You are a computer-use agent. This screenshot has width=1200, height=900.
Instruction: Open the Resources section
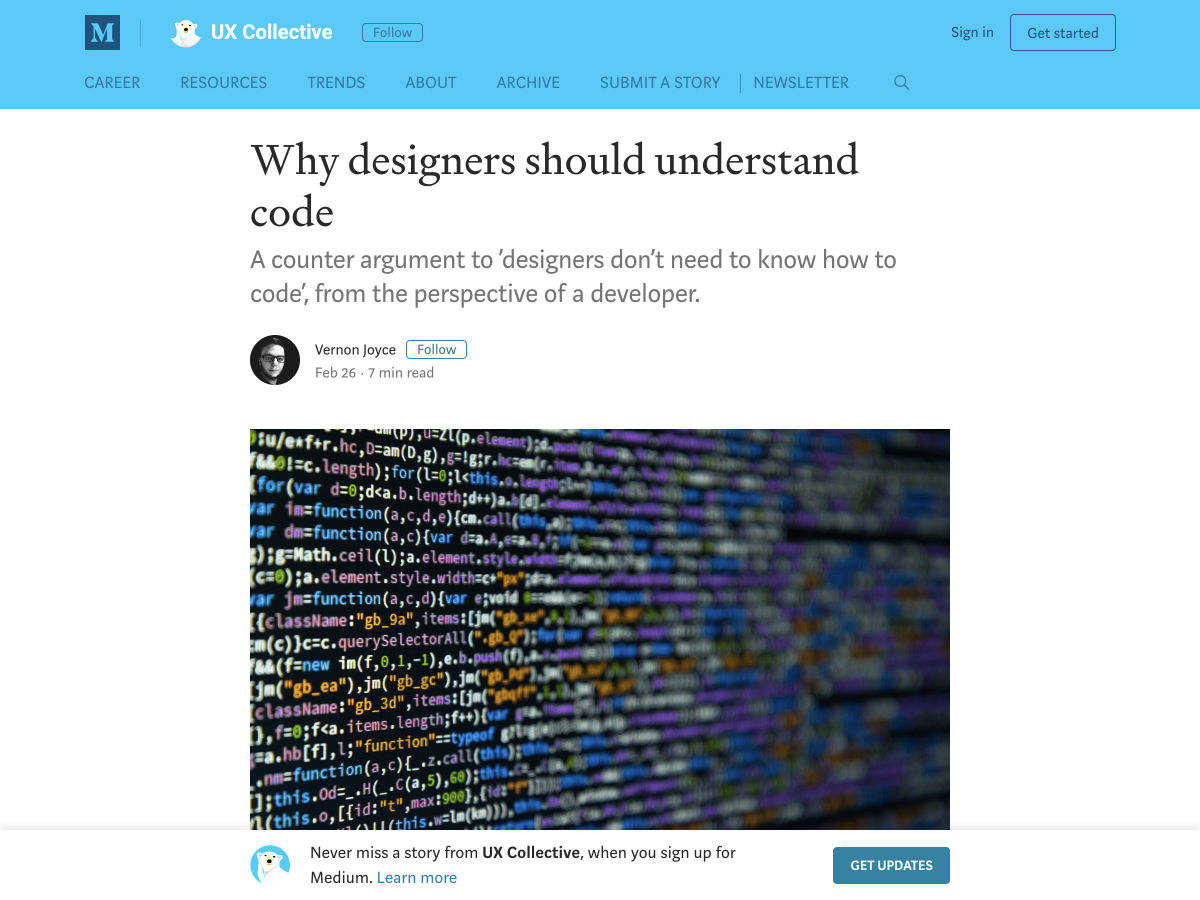[223, 83]
